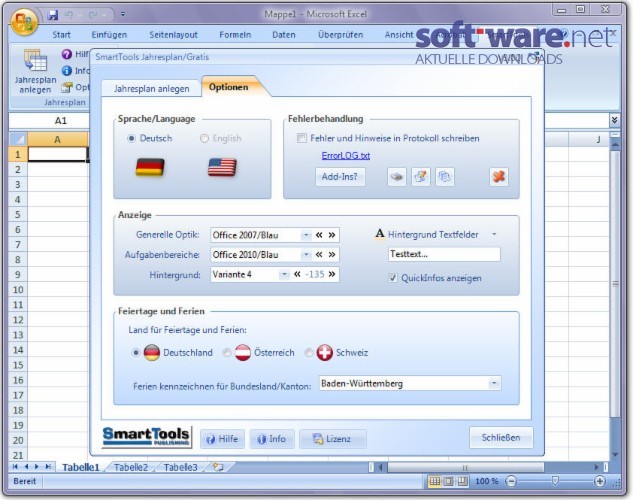Click the zoom out minus button
The image size is (633, 500).
coord(511,481)
